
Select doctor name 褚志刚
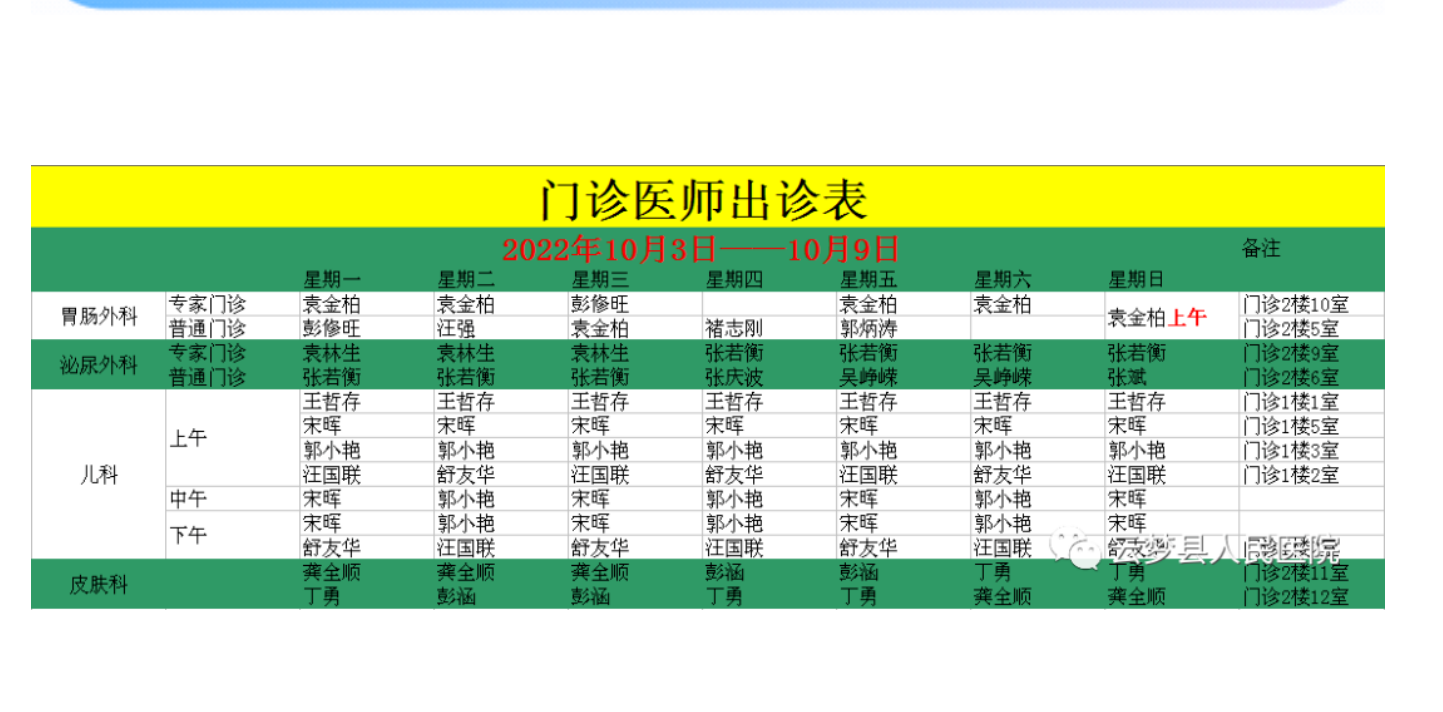click(x=735, y=328)
